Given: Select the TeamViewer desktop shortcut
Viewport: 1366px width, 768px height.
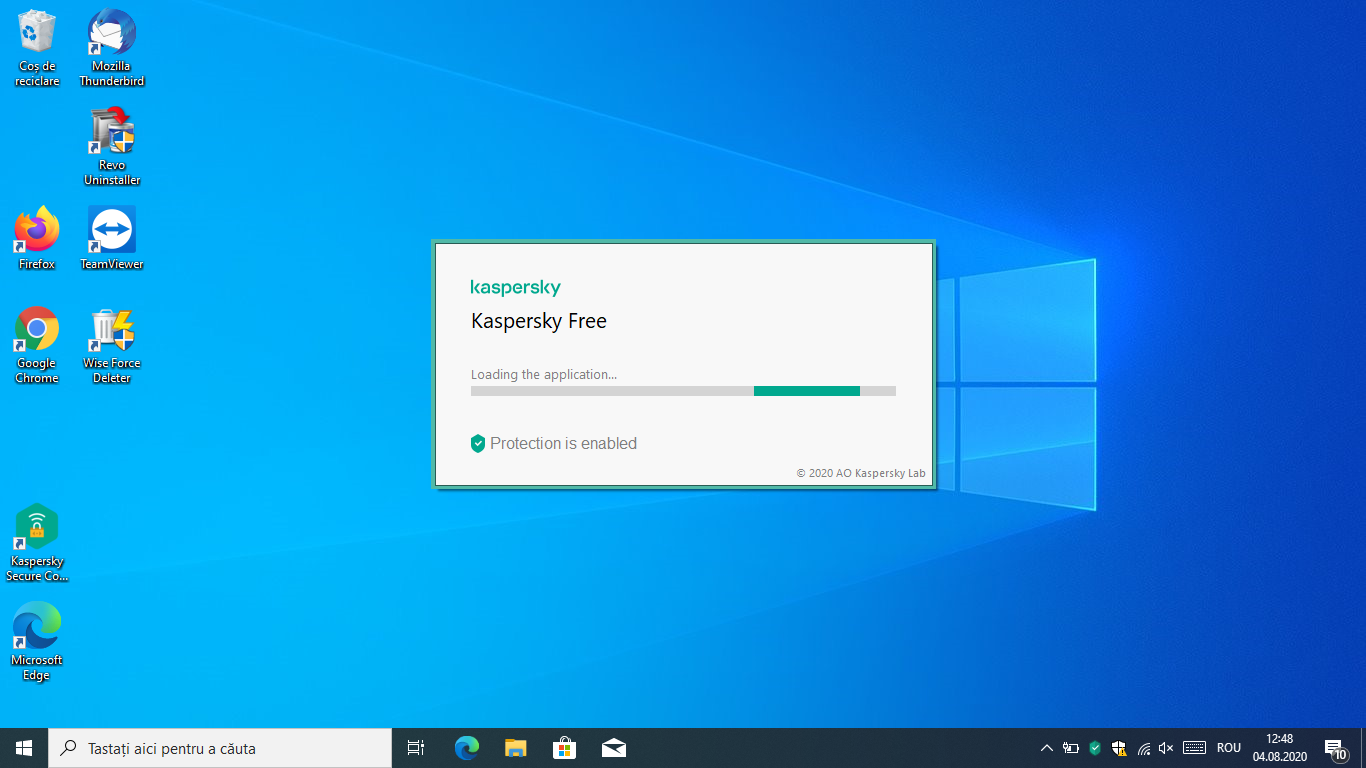Looking at the screenshot, I should pyautogui.click(x=112, y=239).
